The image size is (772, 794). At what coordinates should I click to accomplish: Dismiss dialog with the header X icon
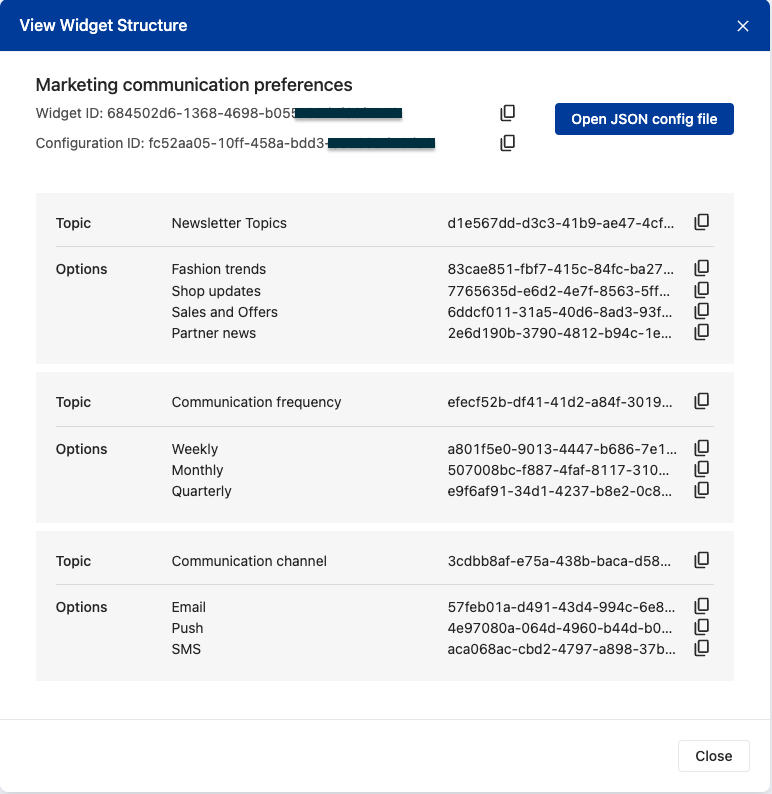[x=743, y=26]
